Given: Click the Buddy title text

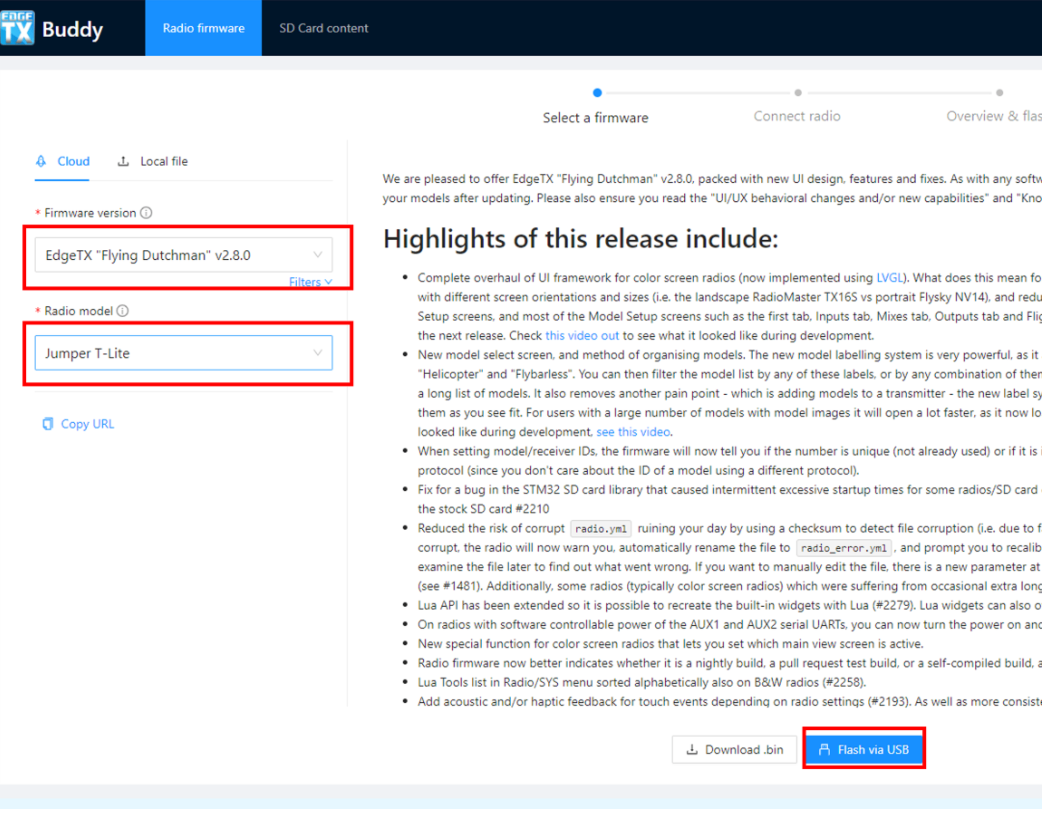Looking at the screenshot, I should (73, 29).
